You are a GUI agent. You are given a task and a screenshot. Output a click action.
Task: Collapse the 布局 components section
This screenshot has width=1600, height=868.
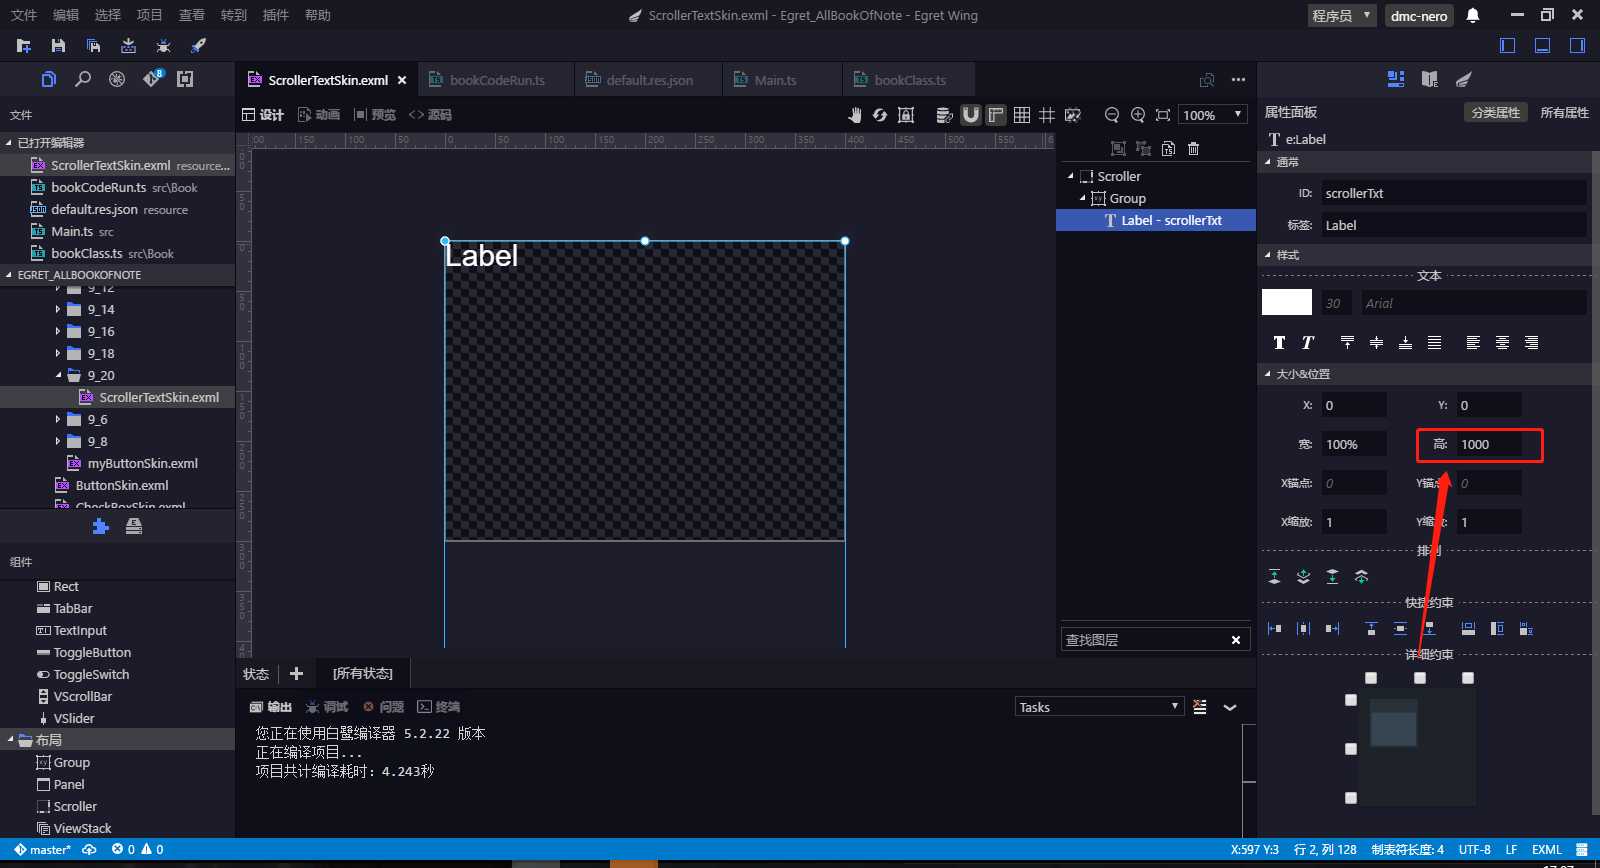point(10,740)
